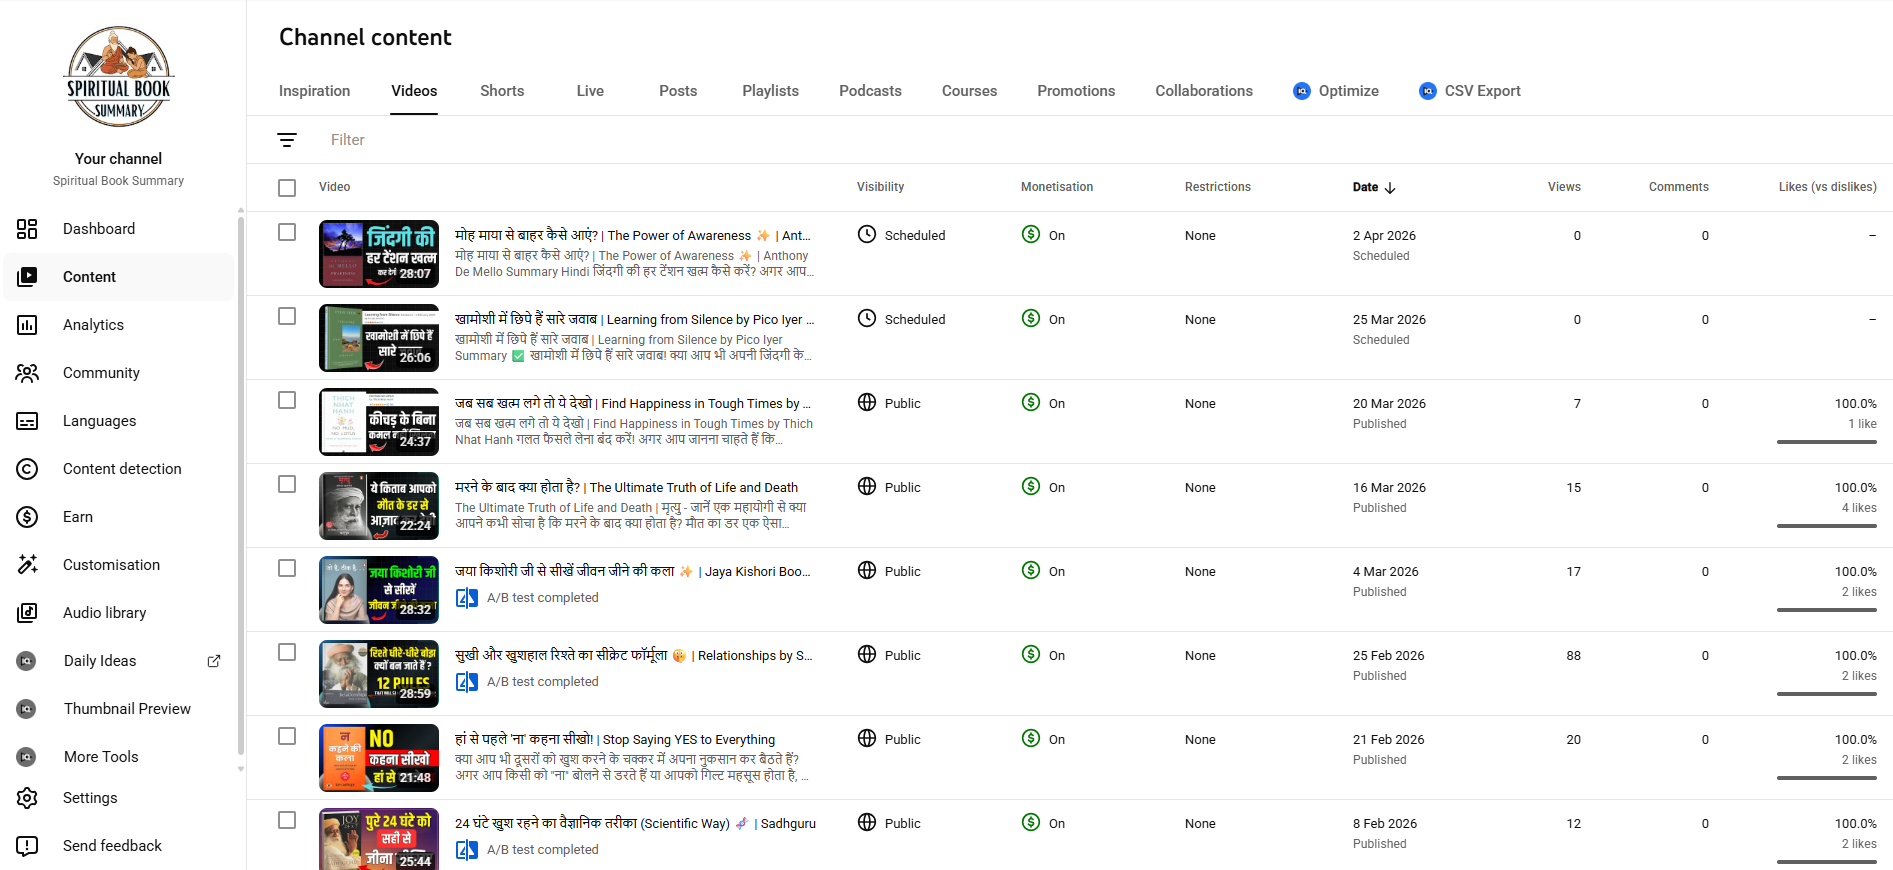
Task: Open visibility options for Find Happiness video
Action: tap(889, 403)
